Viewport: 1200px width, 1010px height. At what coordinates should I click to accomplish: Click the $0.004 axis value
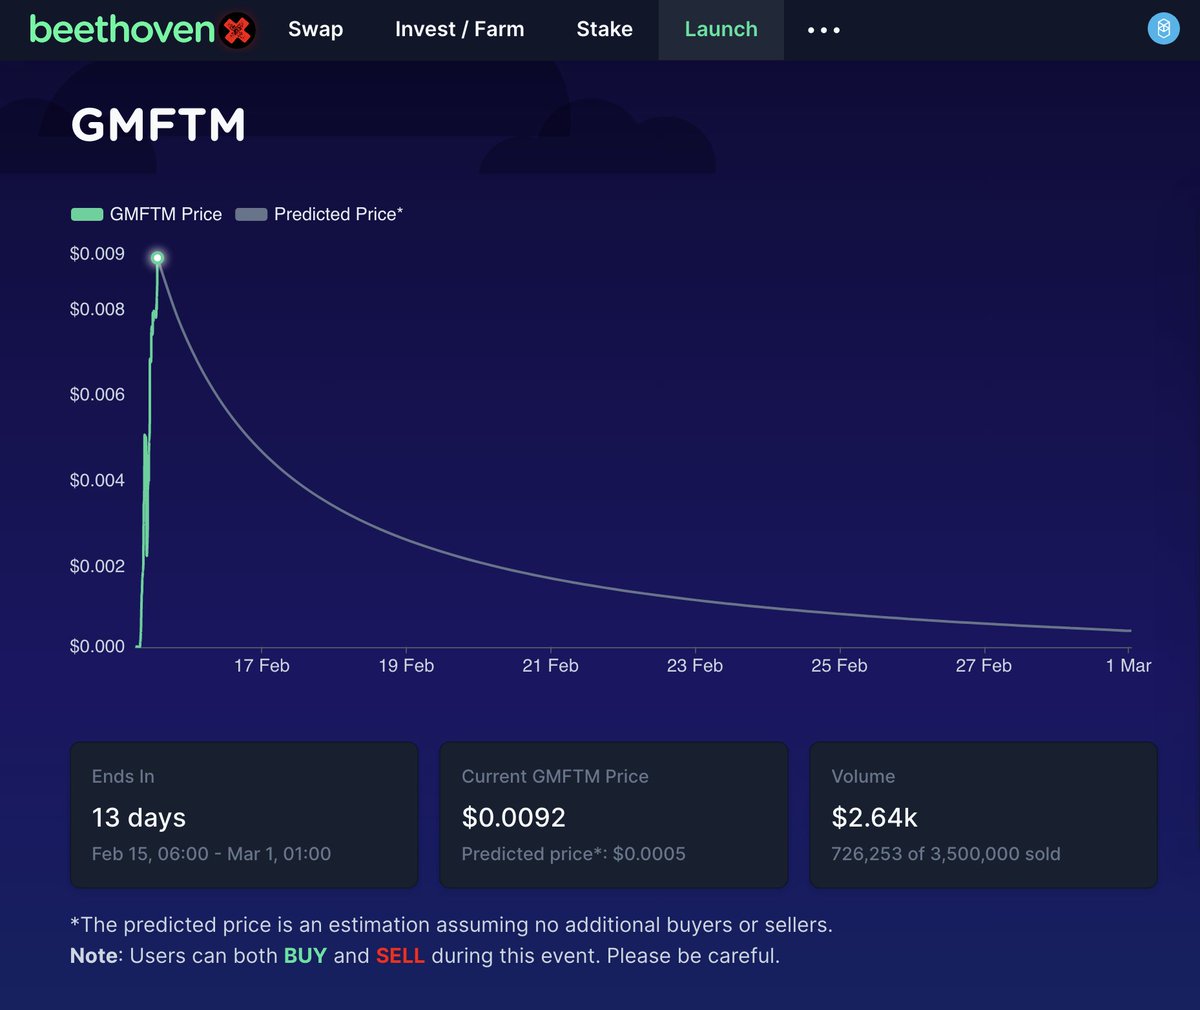[97, 481]
